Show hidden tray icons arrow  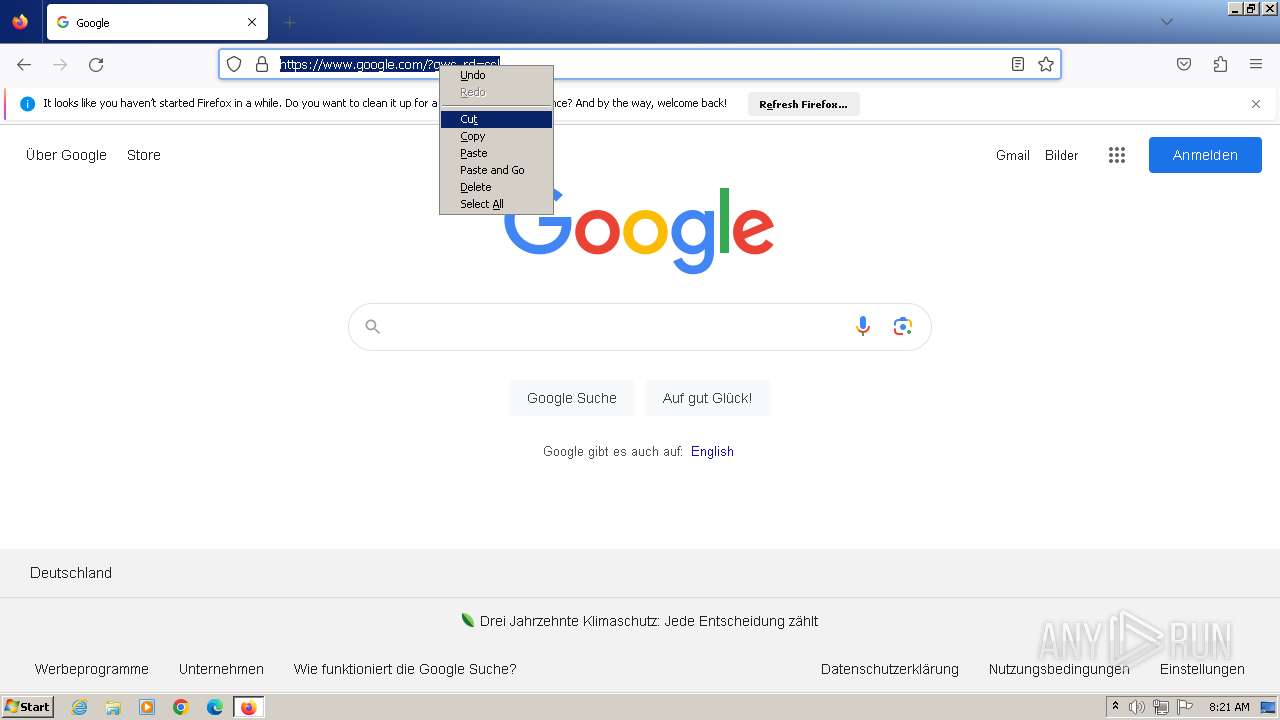pyautogui.click(x=1115, y=707)
